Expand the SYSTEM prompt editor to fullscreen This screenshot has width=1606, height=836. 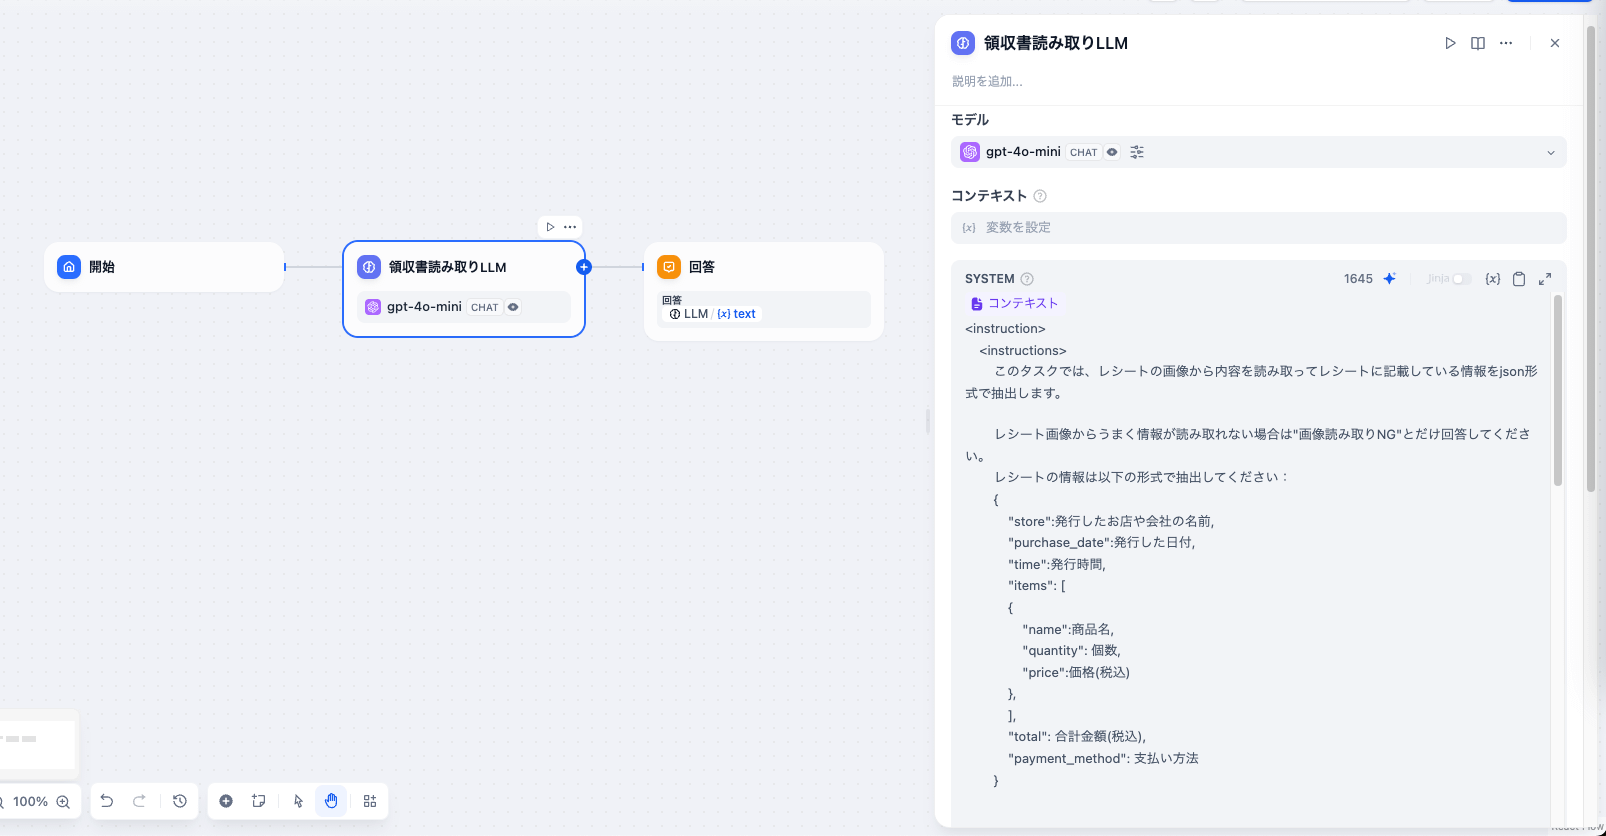pyautogui.click(x=1545, y=279)
